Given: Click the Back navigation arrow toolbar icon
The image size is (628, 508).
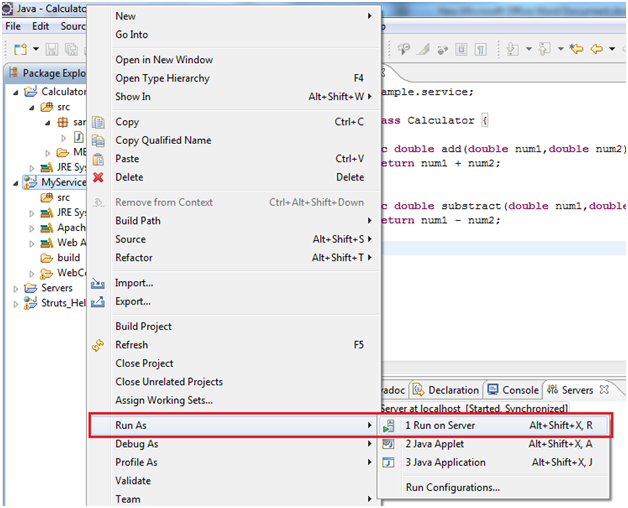Looking at the screenshot, I should [x=596, y=49].
